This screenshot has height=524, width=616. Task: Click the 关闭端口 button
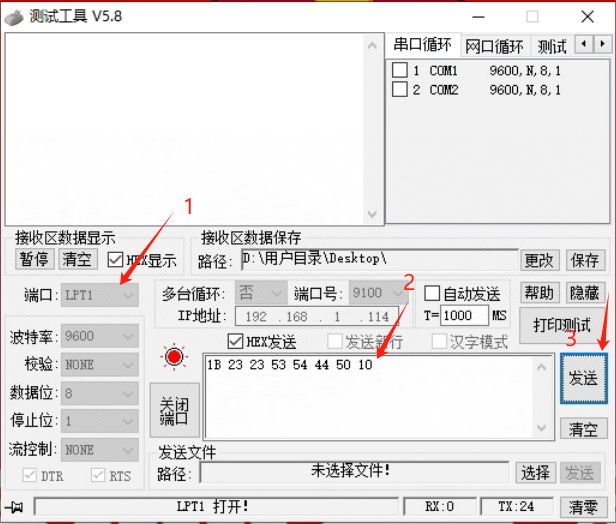coord(174,410)
